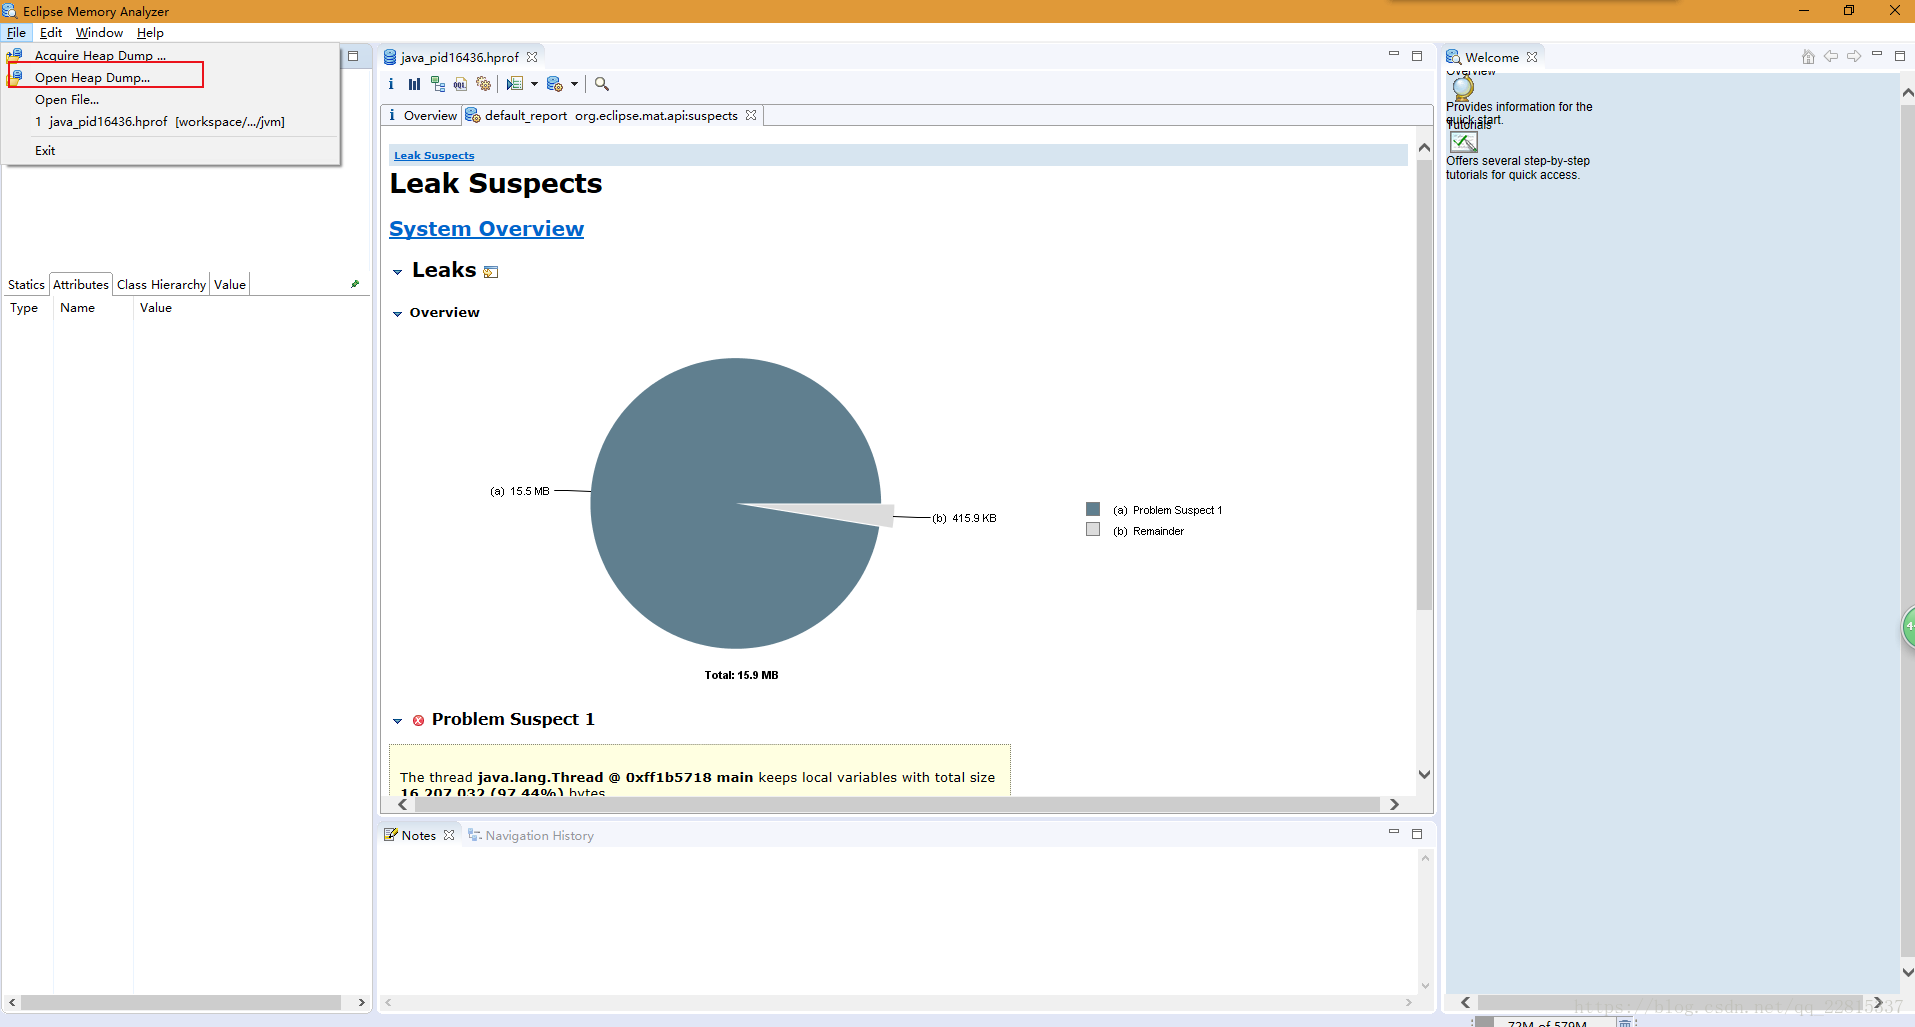This screenshot has height=1027, width=1915.
Task: Click the Find Object by Address magnifier
Action: click(x=602, y=84)
